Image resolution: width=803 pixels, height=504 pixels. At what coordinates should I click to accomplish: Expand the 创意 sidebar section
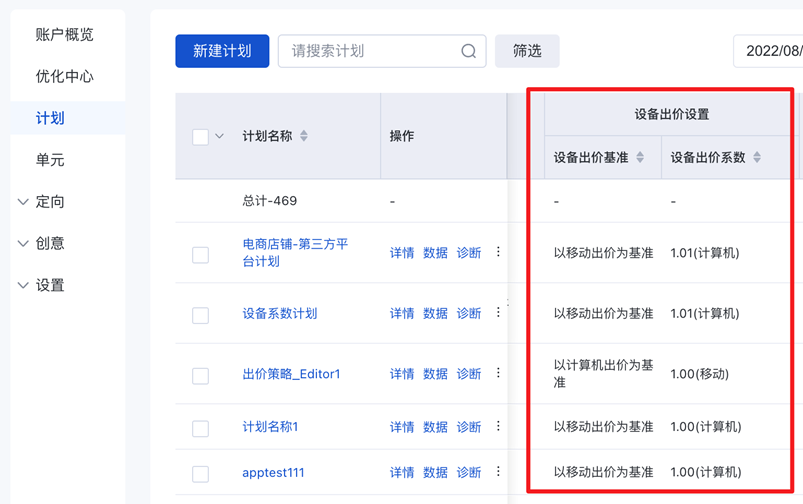point(24,244)
